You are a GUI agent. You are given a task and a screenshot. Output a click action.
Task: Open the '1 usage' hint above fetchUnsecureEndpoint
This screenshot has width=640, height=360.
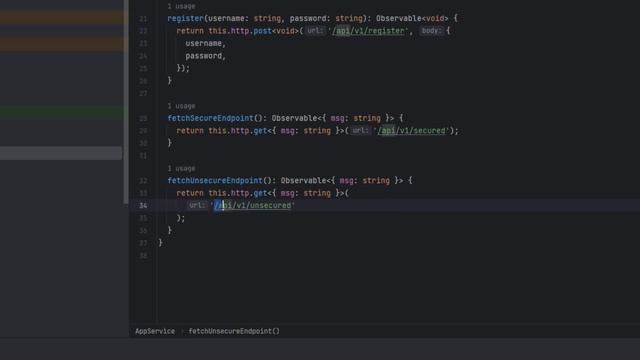click(181, 169)
